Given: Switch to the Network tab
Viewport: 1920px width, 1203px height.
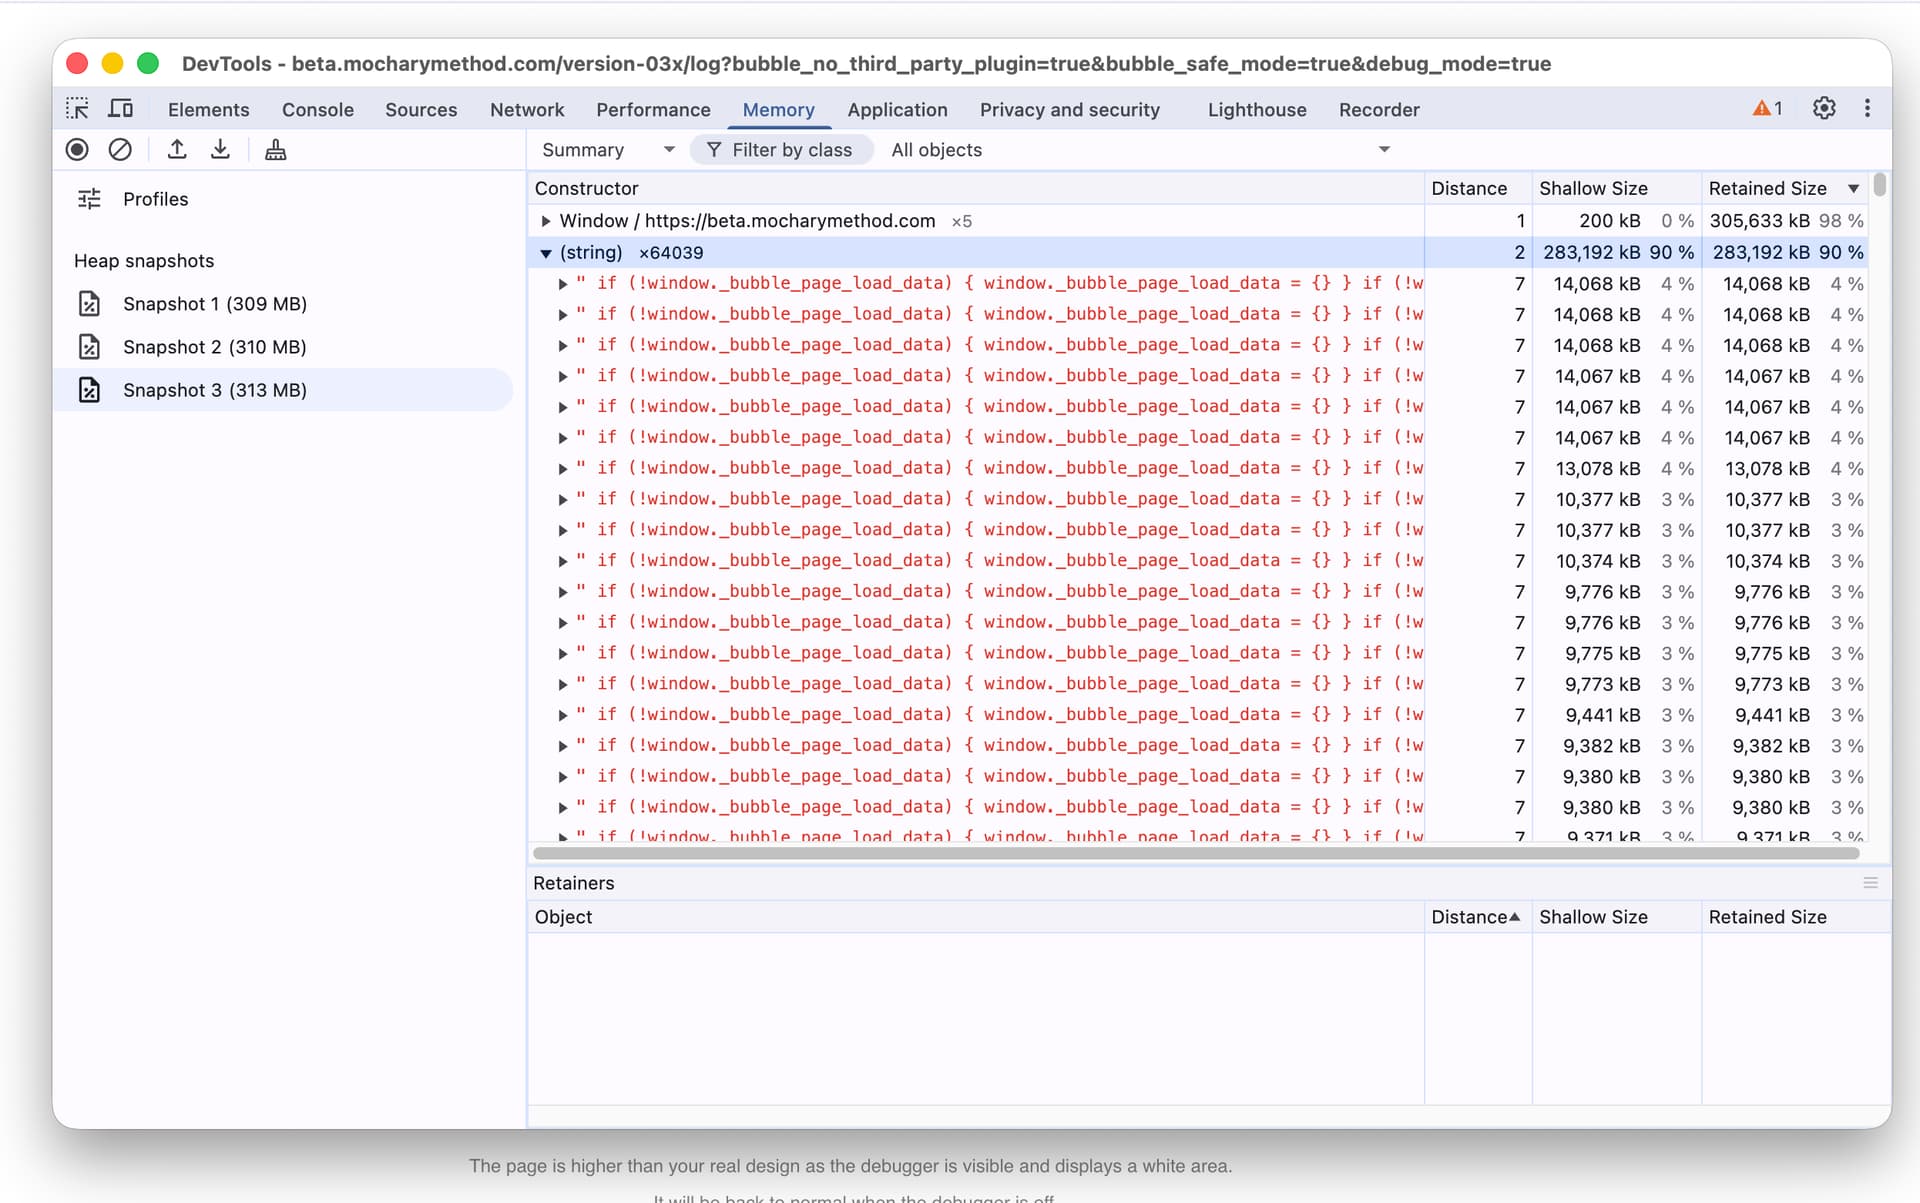Looking at the screenshot, I should click(527, 110).
